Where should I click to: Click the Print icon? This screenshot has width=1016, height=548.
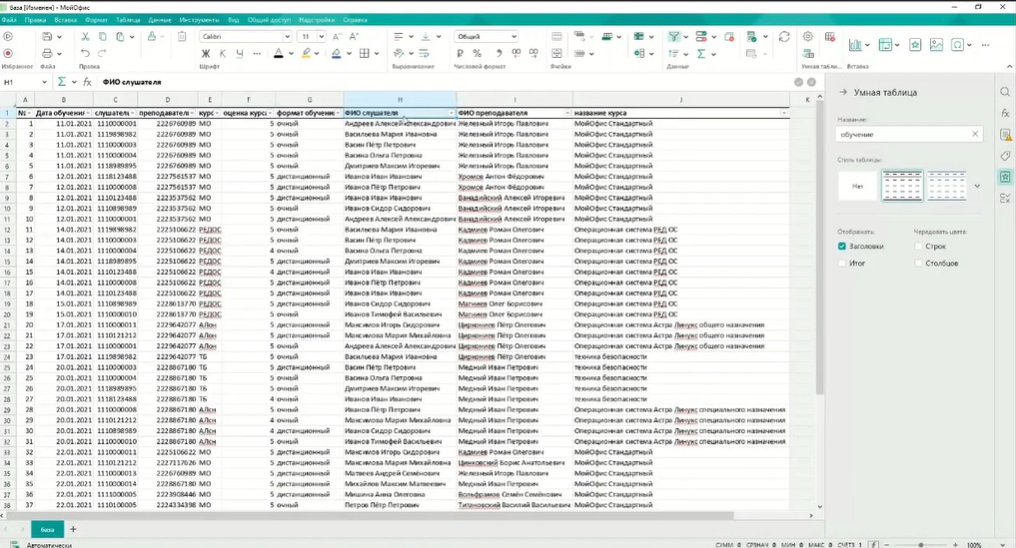coord(47,54)
